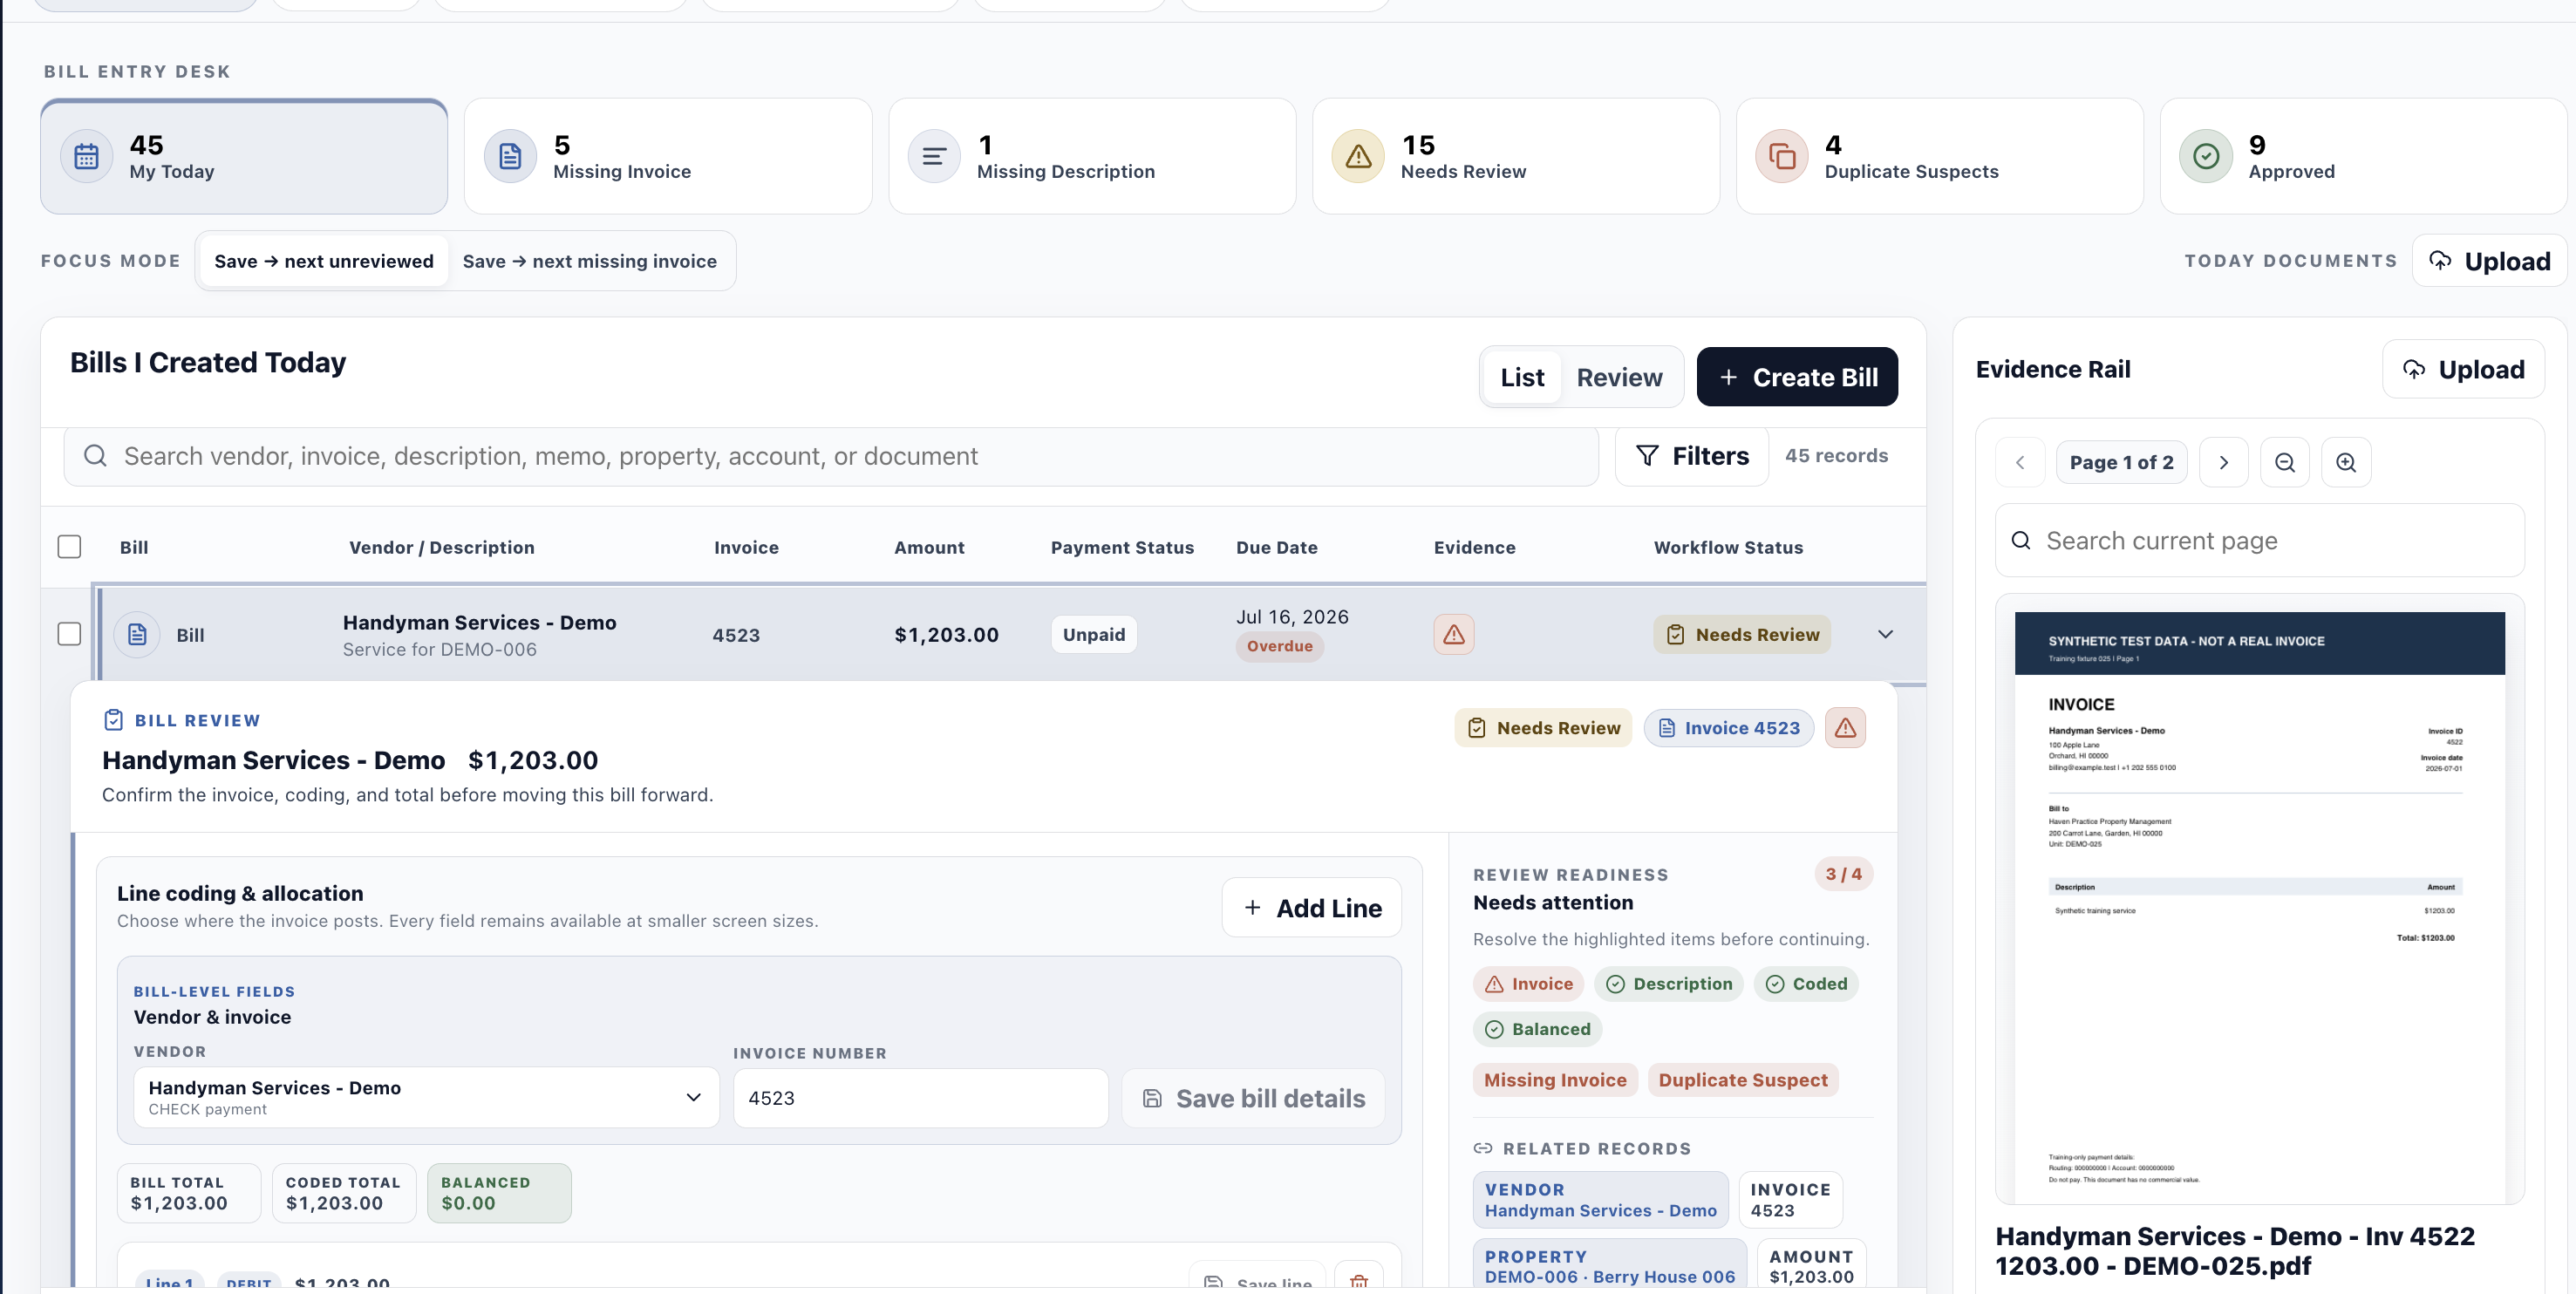Click the bills search field
The width and height of the screenshot is (2576, 1294).
click(x=831, y=456)
